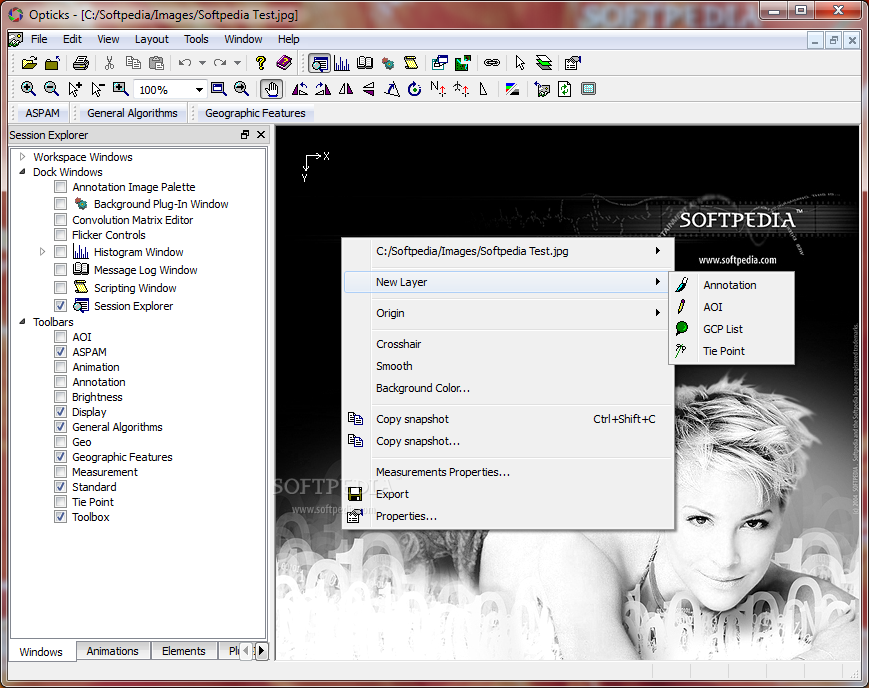The height and width of the screenshot is (688, 869).
Task: Open the Tools menu
Action: (x=196, y=39)
